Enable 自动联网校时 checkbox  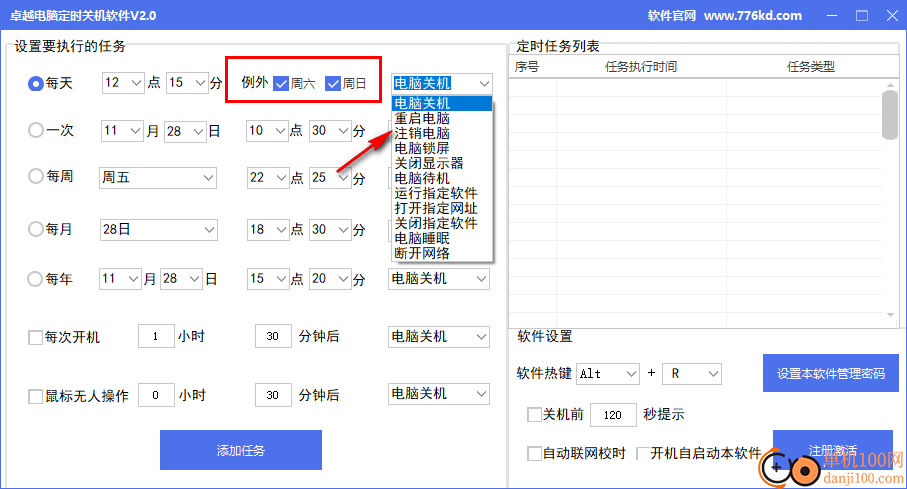[x=534, y=453]
